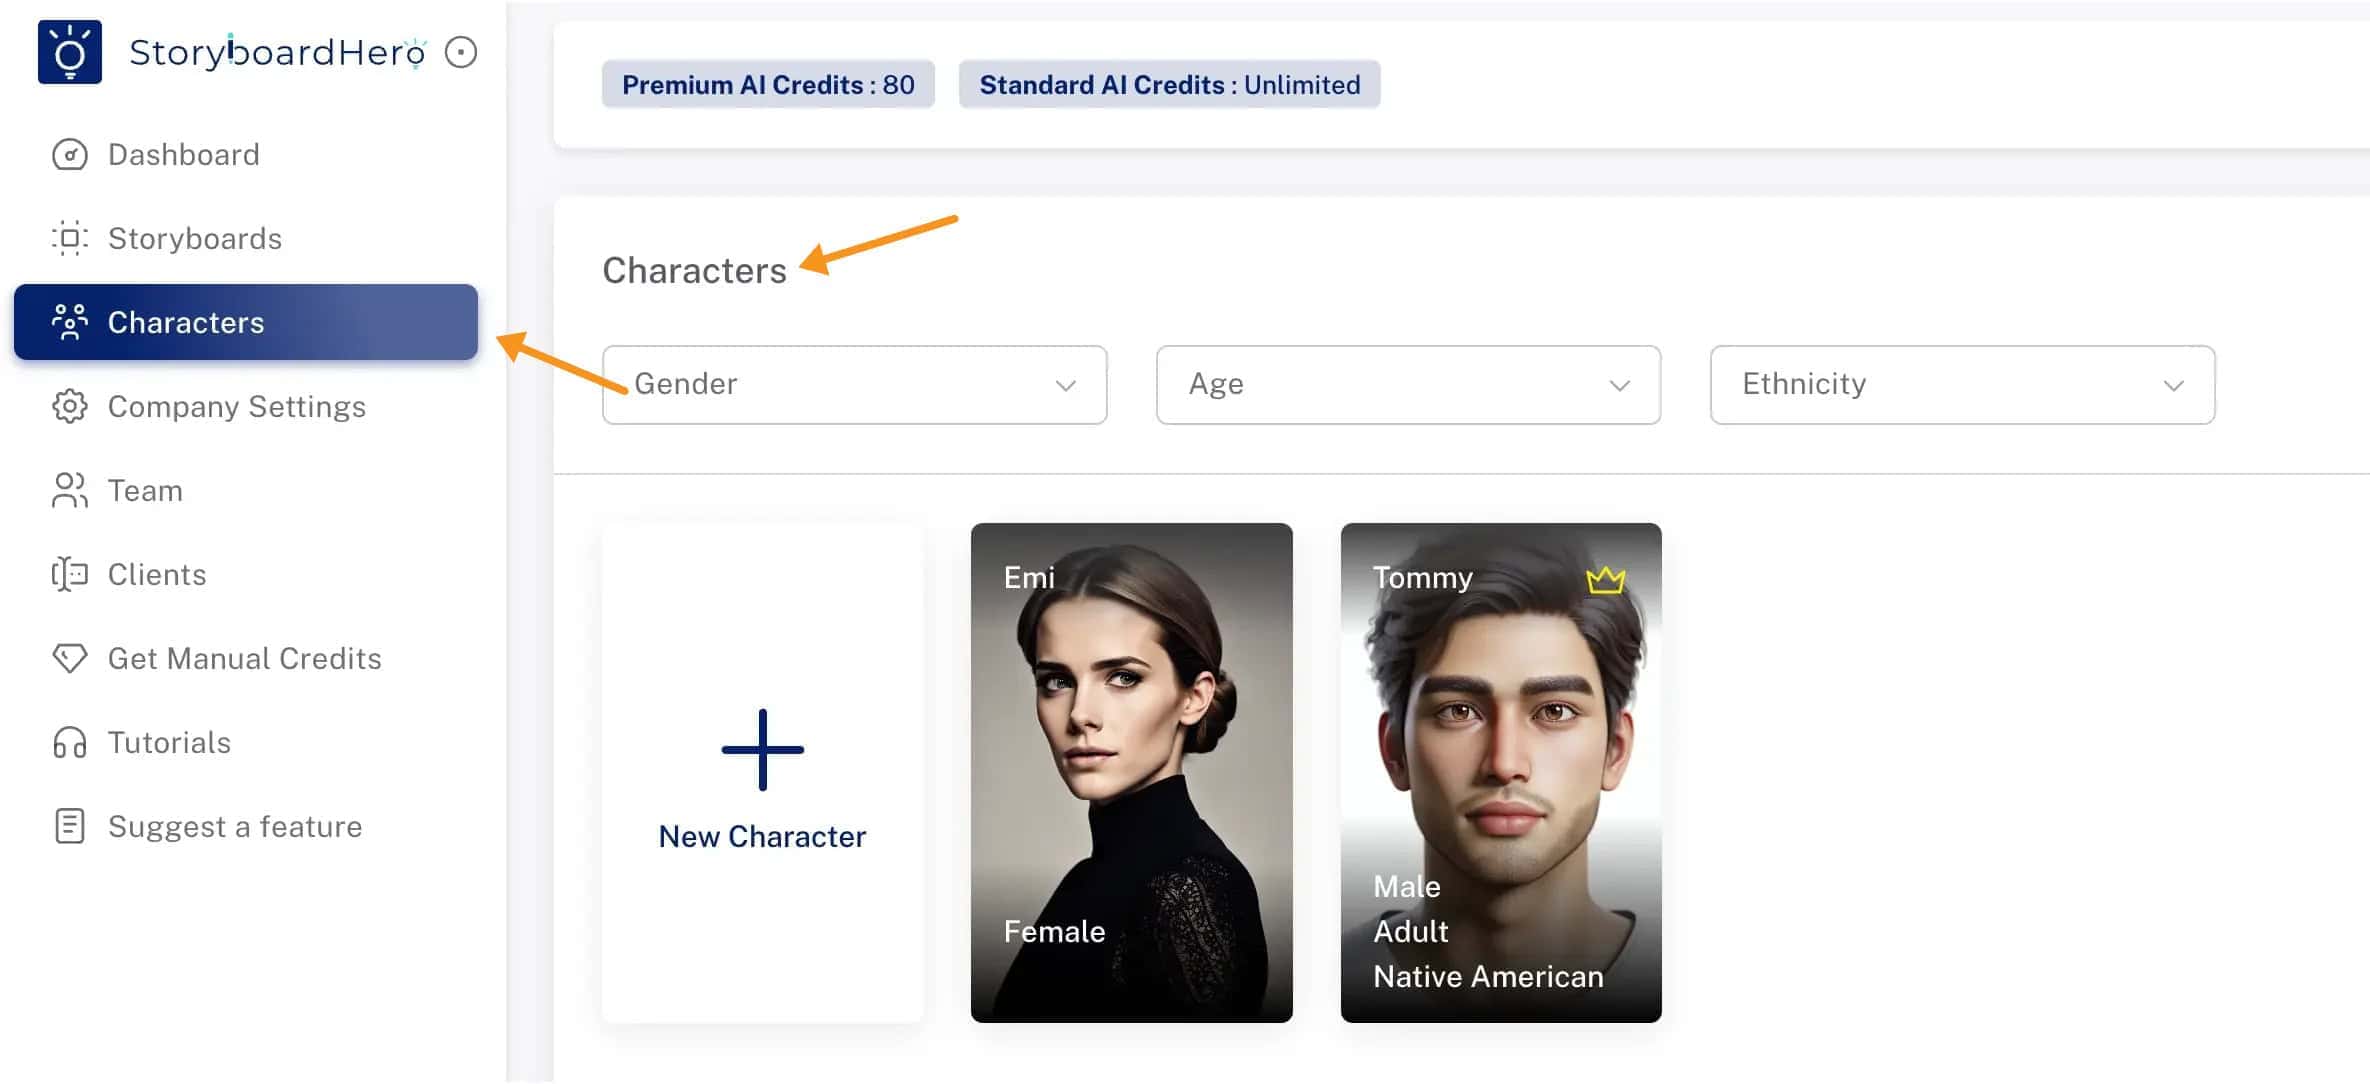The image size is (2370, 1084).
Task: Switch to the Storyboards section
Action: coord(194,238)
